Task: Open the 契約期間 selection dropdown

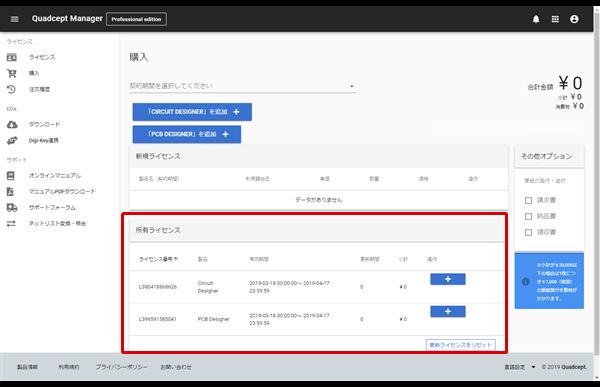Action: click(243, 86)
